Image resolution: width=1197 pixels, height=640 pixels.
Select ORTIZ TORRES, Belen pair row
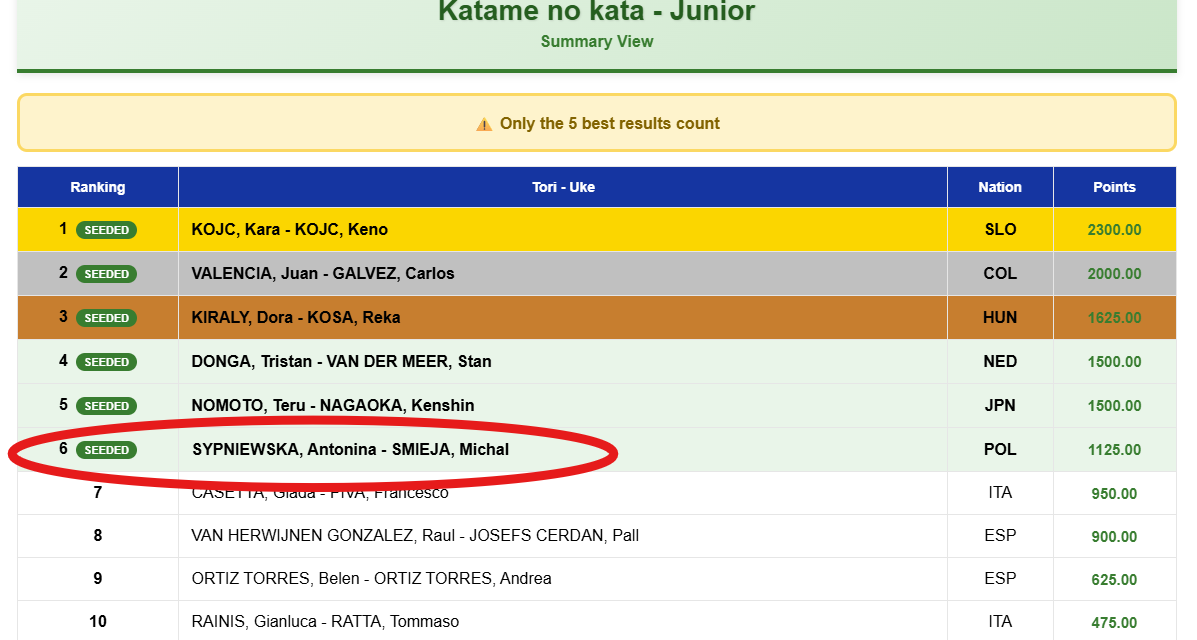tap(371, 579)
